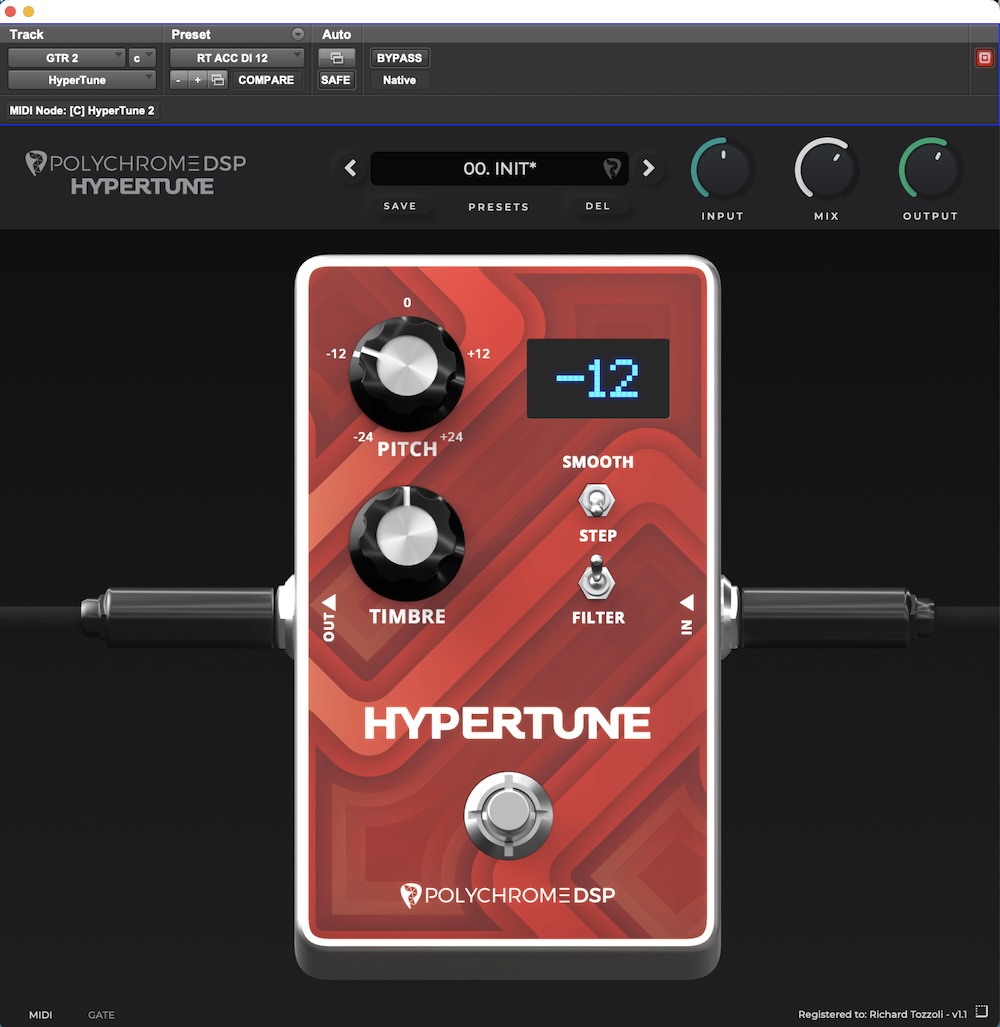Click the plectrum icon inside the preset name display
1000x1027 pixels.
click(612, 168)
